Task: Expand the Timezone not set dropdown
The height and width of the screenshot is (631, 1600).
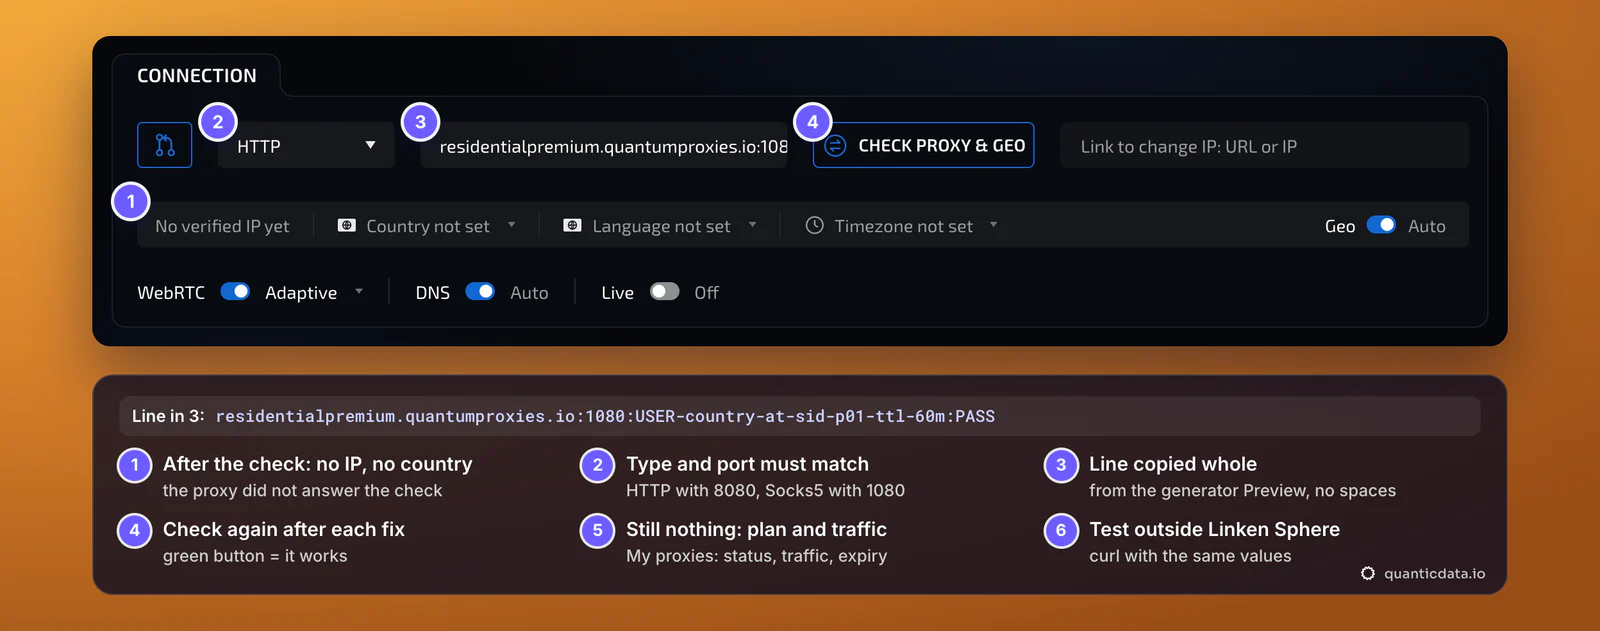Action: tap(902, 226)
